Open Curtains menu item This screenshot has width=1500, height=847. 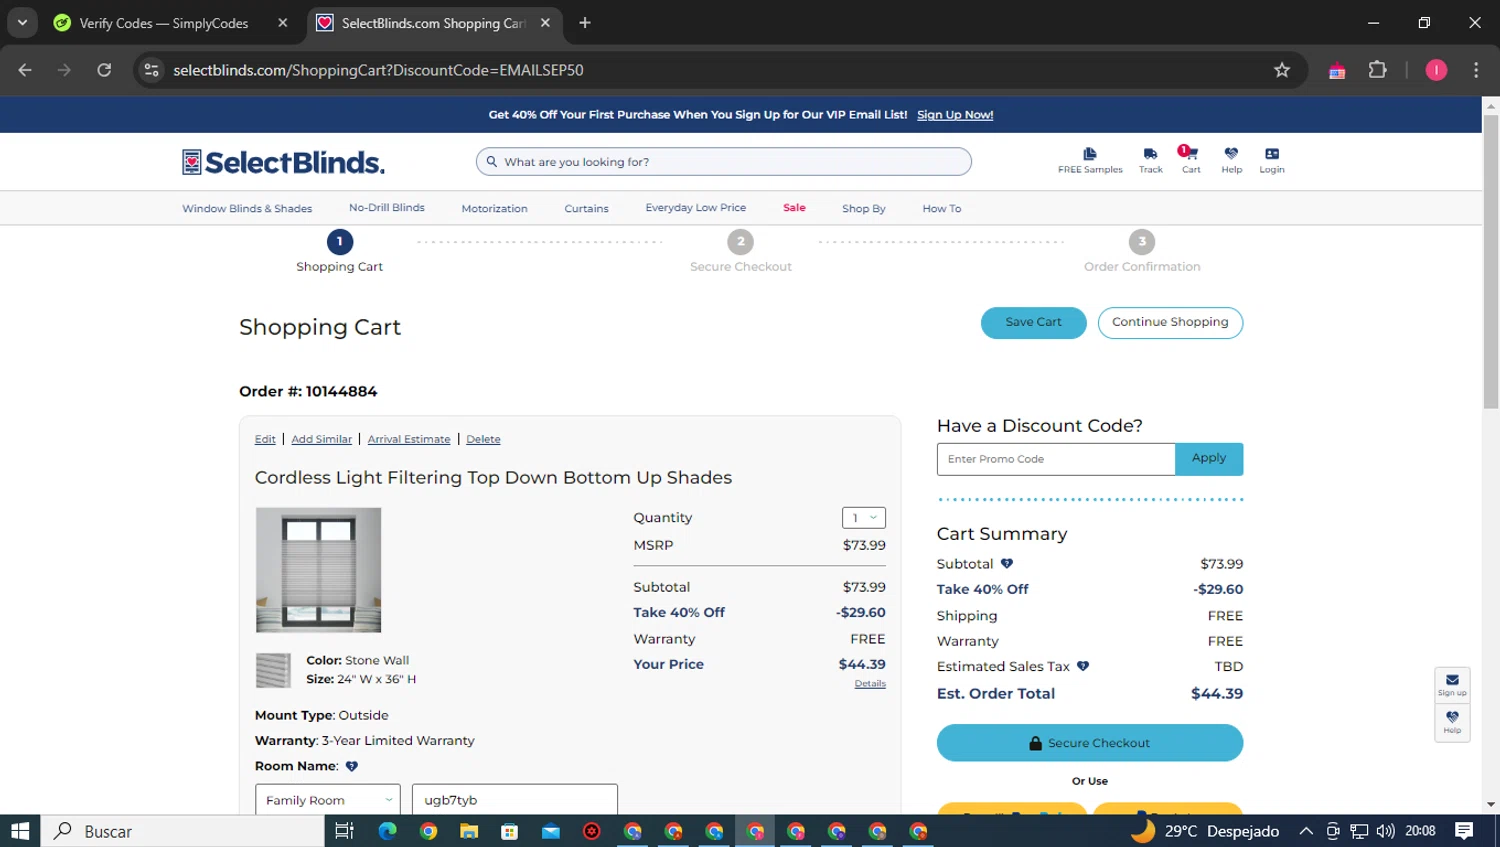[586, 209]
